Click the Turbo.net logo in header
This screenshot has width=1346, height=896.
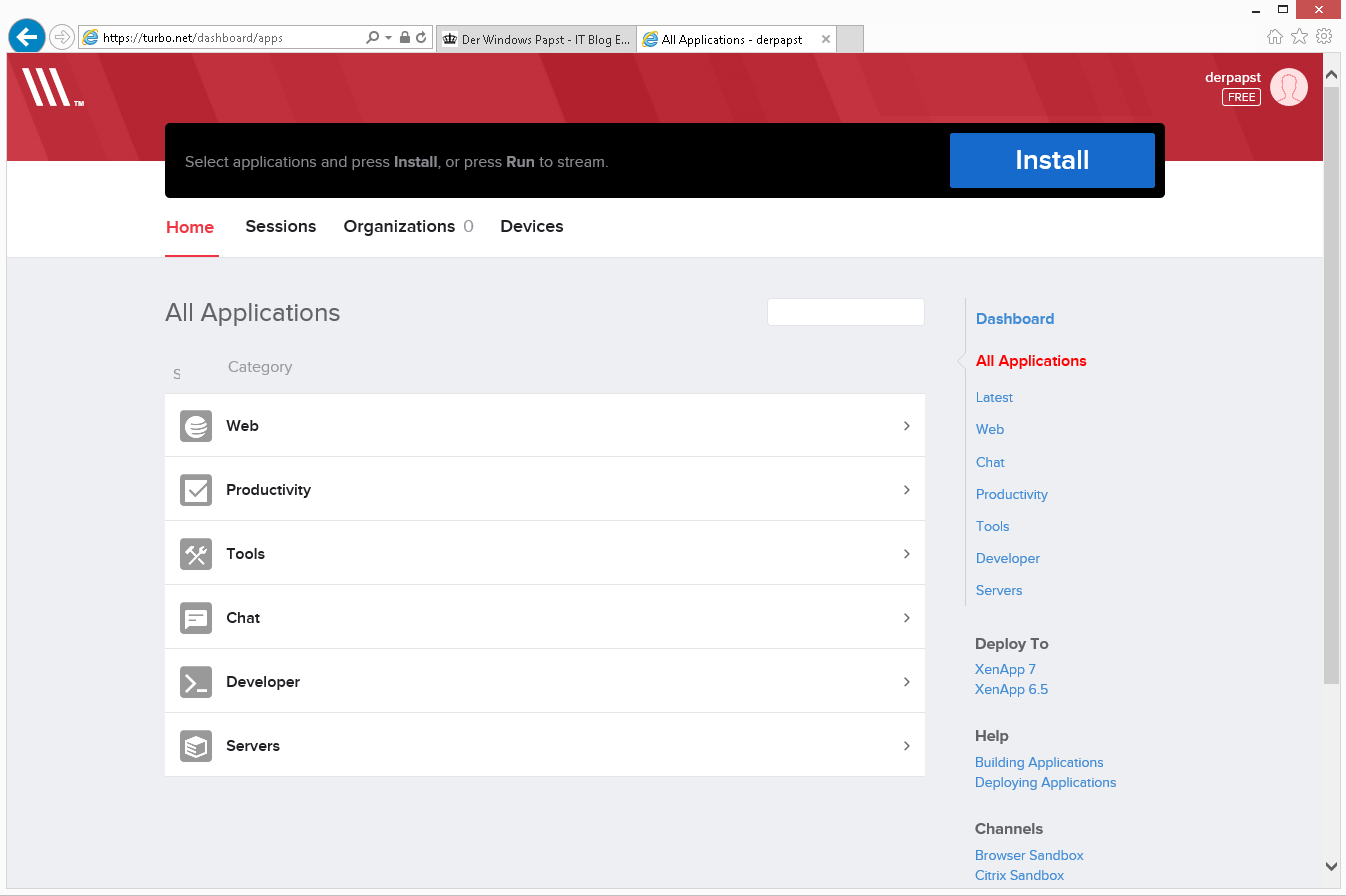point(52,87)
